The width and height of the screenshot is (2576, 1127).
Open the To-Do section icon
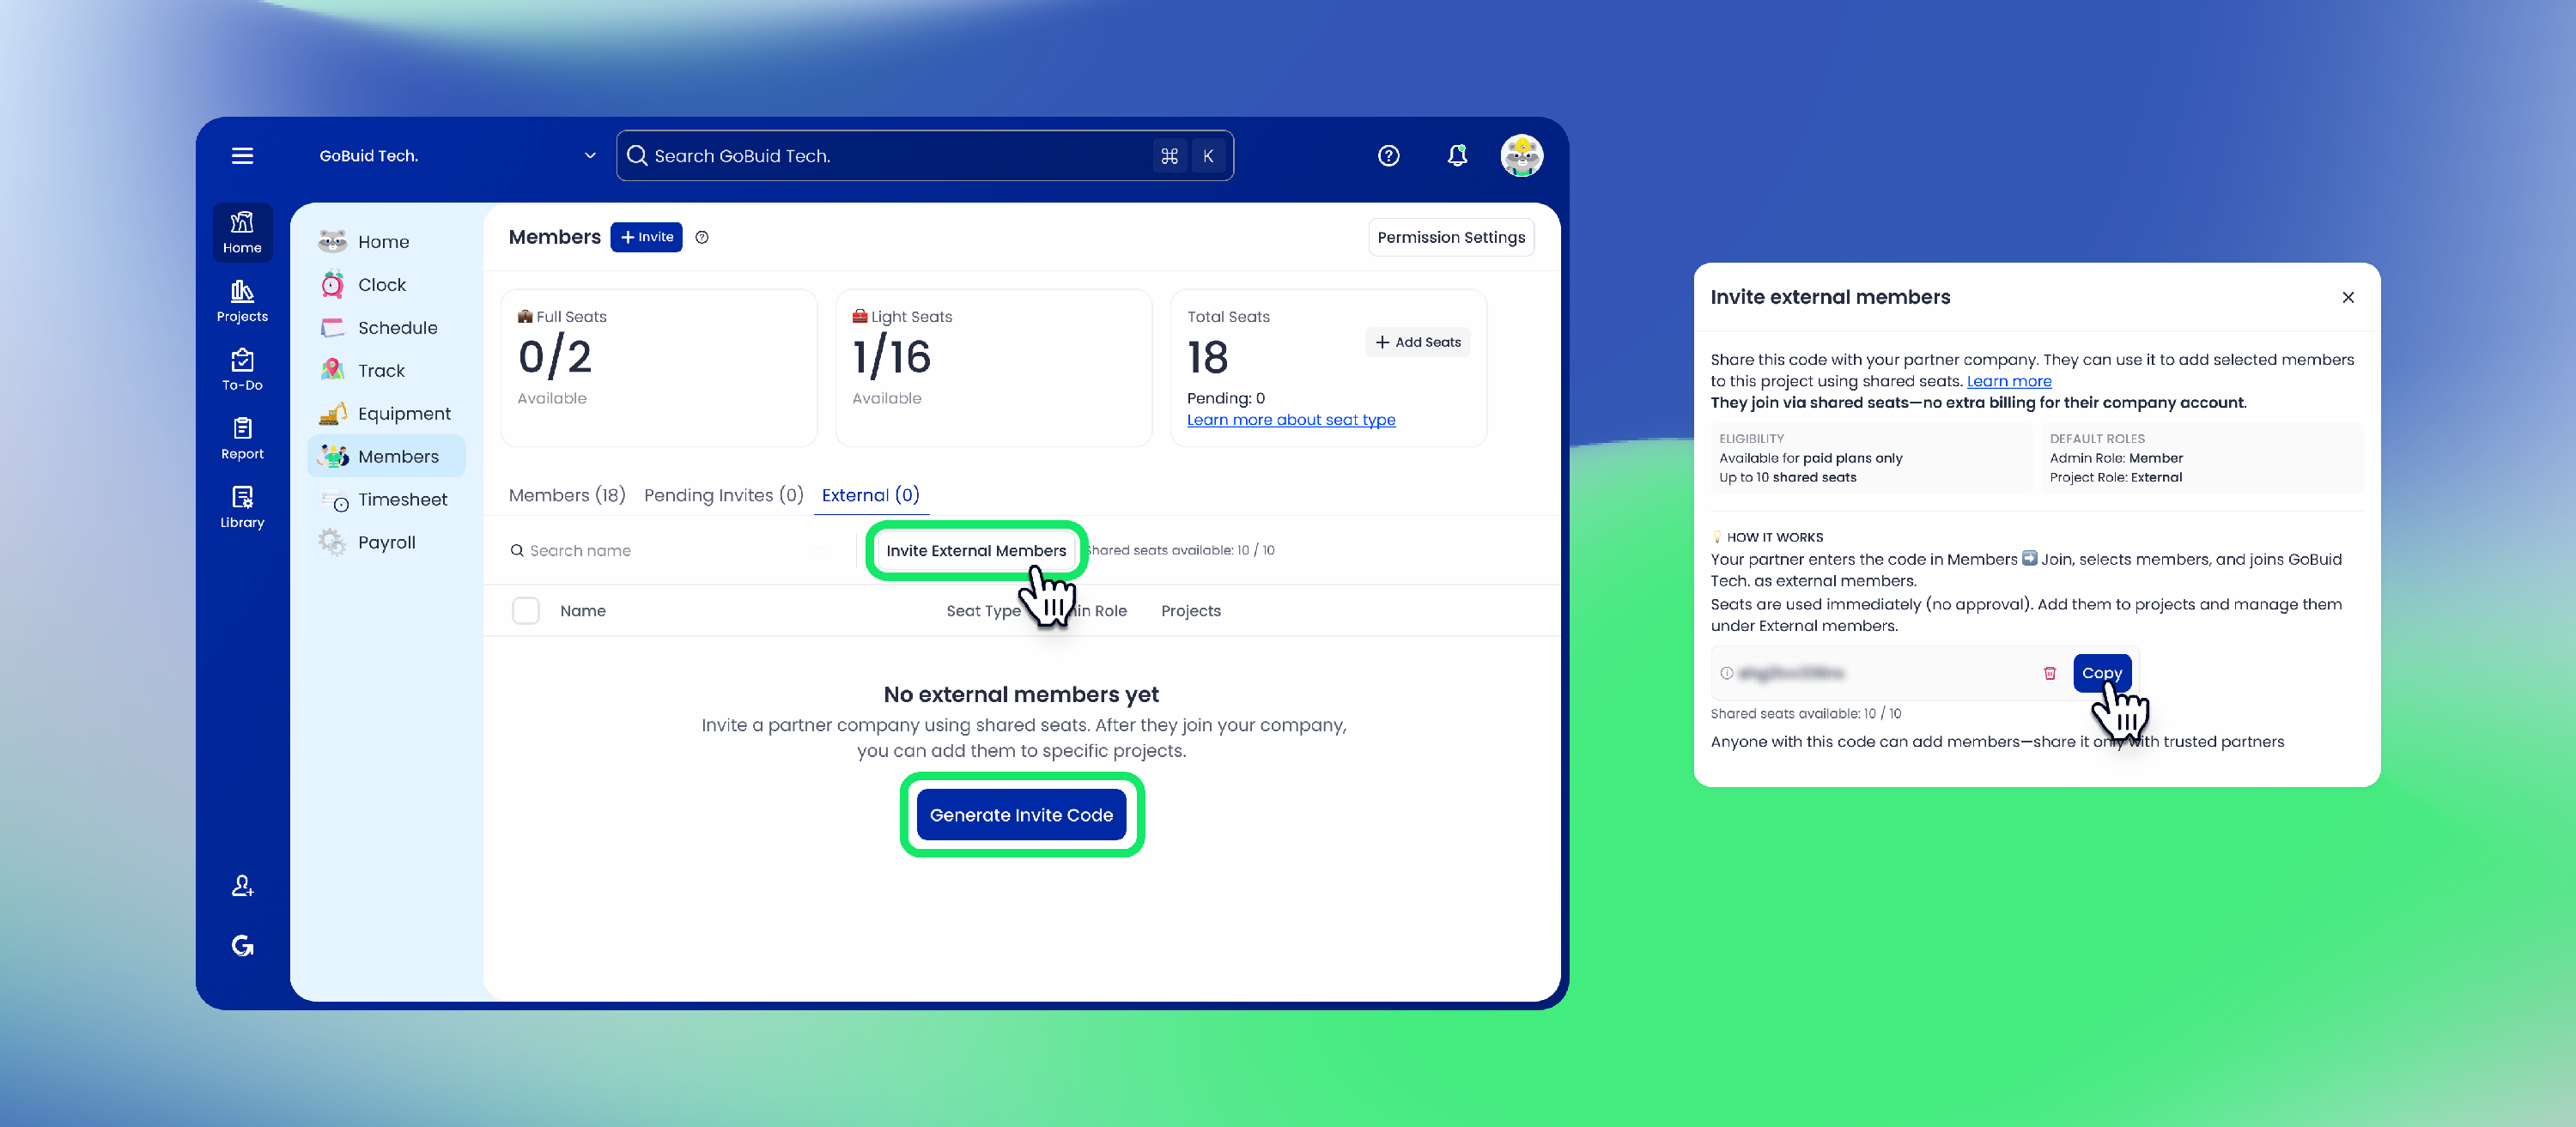coord(242,369)
